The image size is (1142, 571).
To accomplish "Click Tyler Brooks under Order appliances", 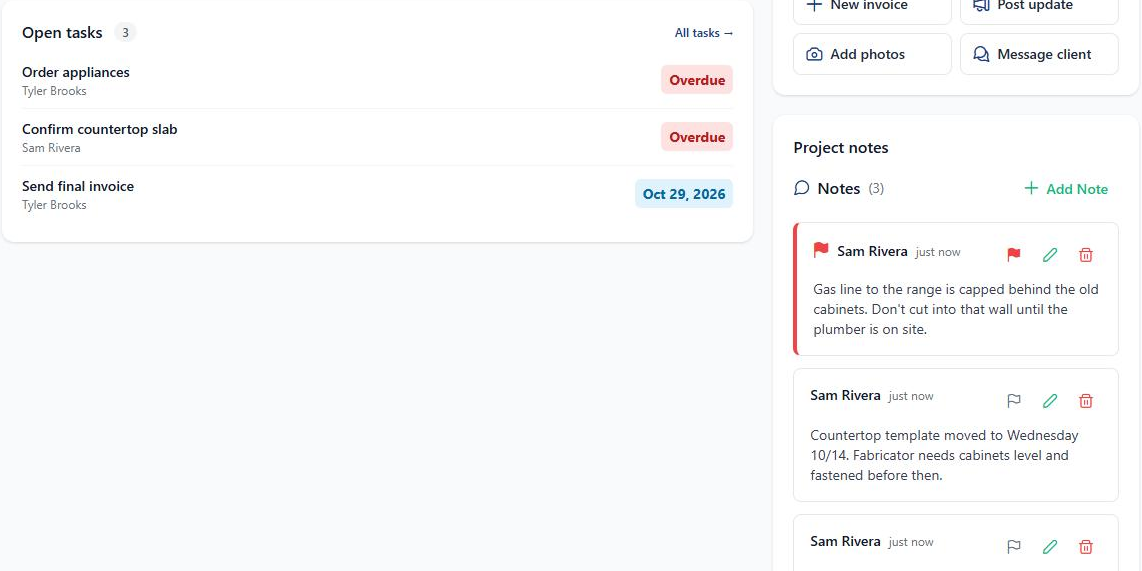I will point(54,91).
